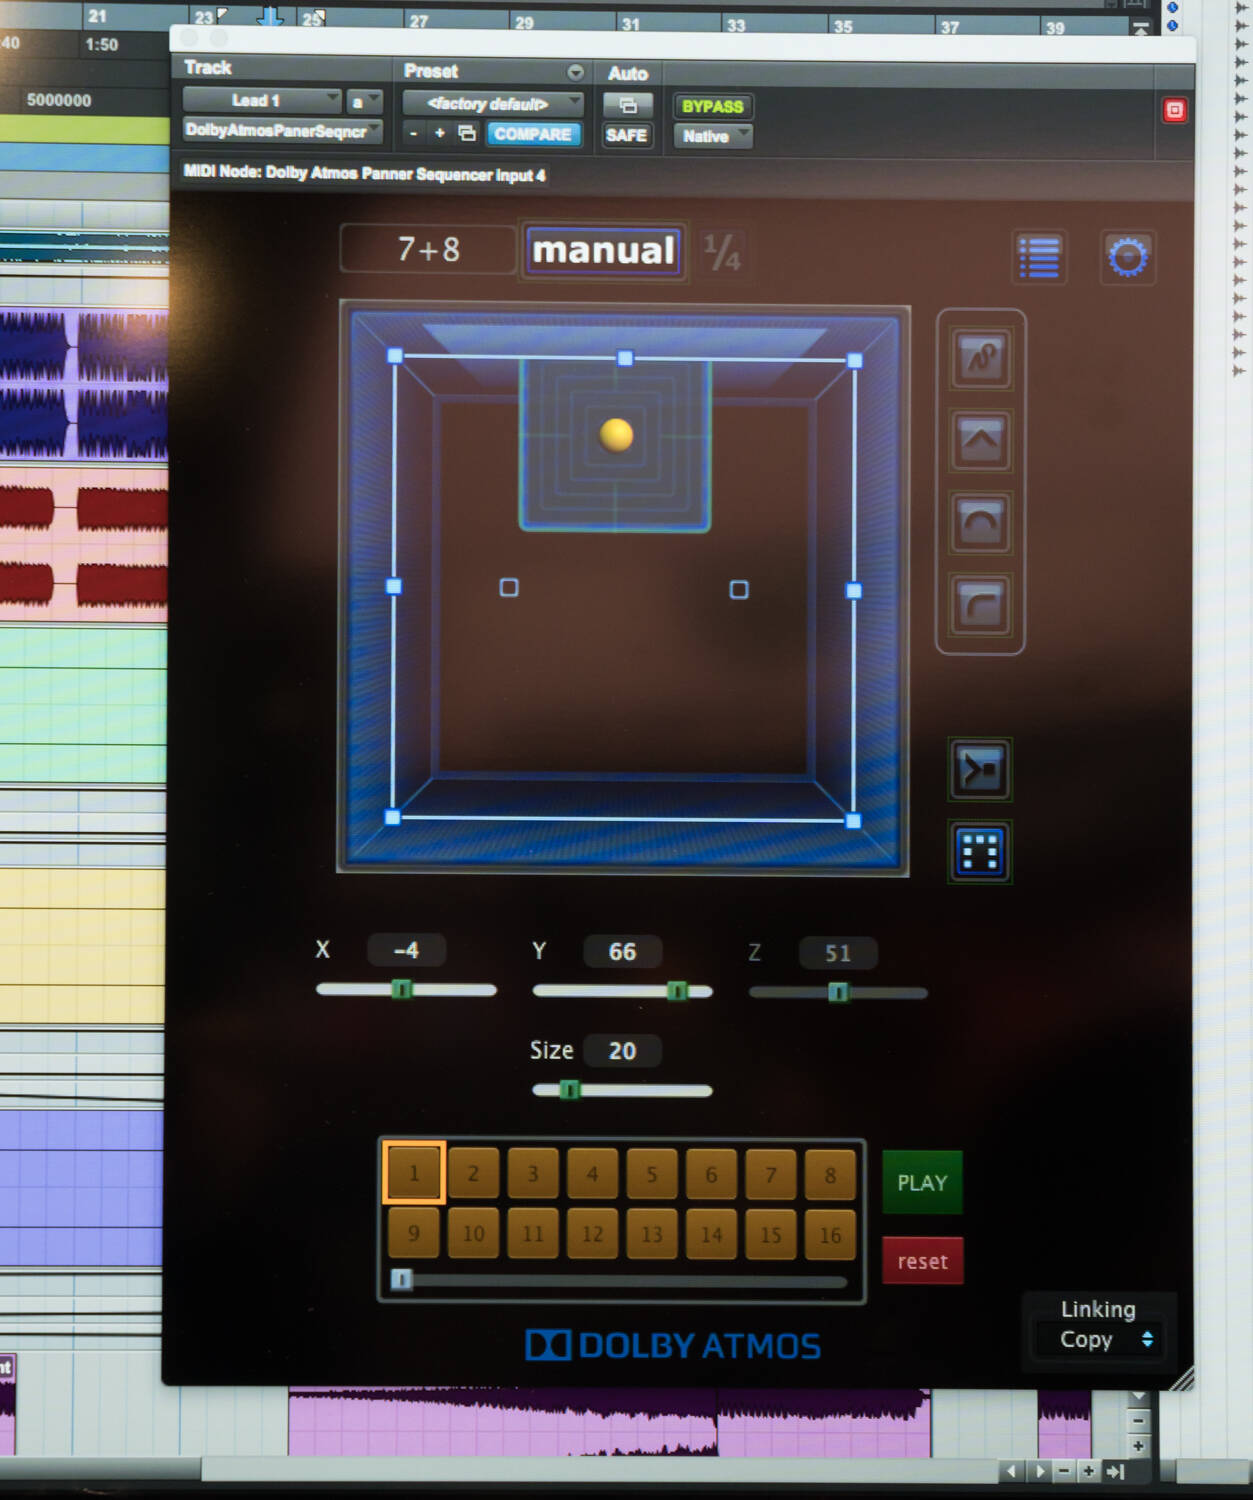
Task: Click the horizontal zoom out minus button
Action: (1064, 1471)
